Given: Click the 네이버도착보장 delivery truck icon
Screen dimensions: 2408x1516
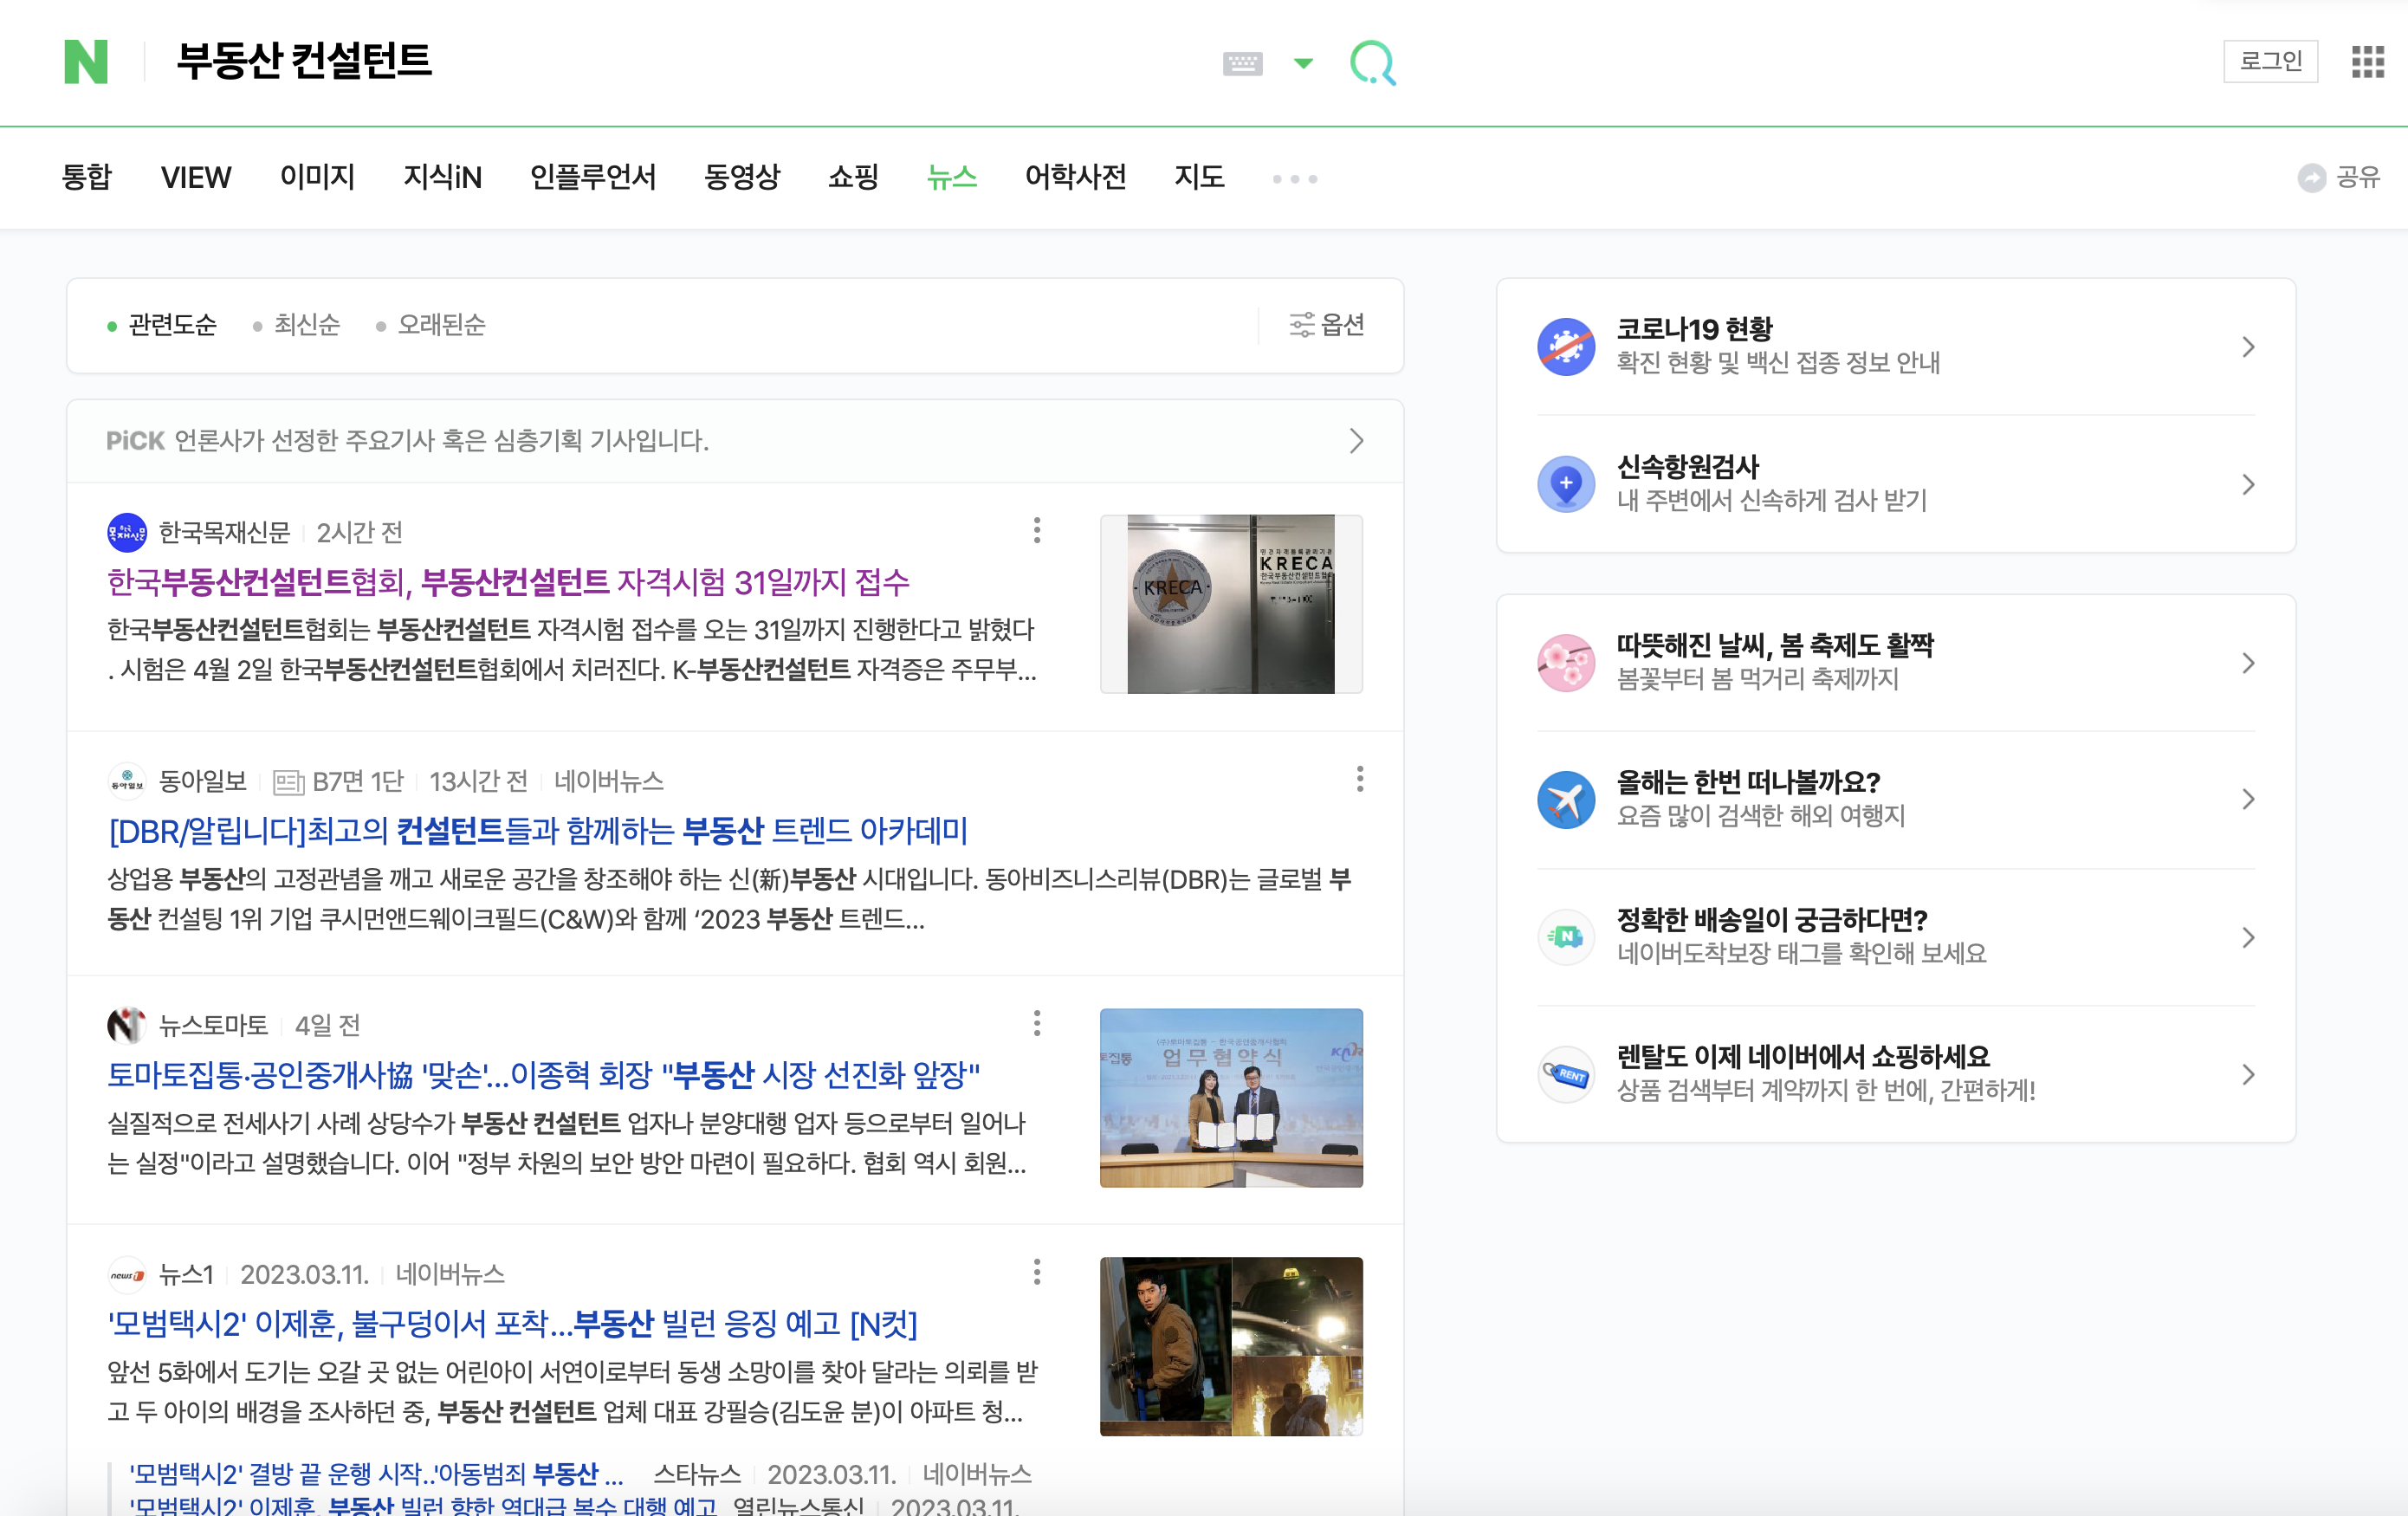Looking at the screenshot, I should (1566, 937).
